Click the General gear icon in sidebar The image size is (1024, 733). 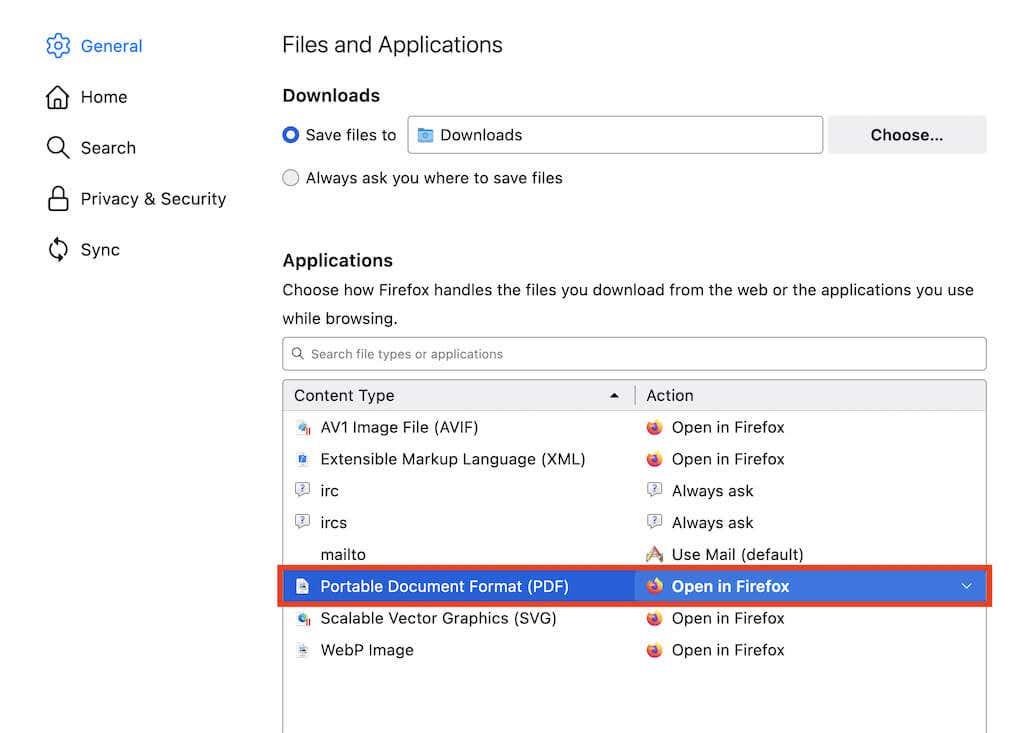[58, 46]
